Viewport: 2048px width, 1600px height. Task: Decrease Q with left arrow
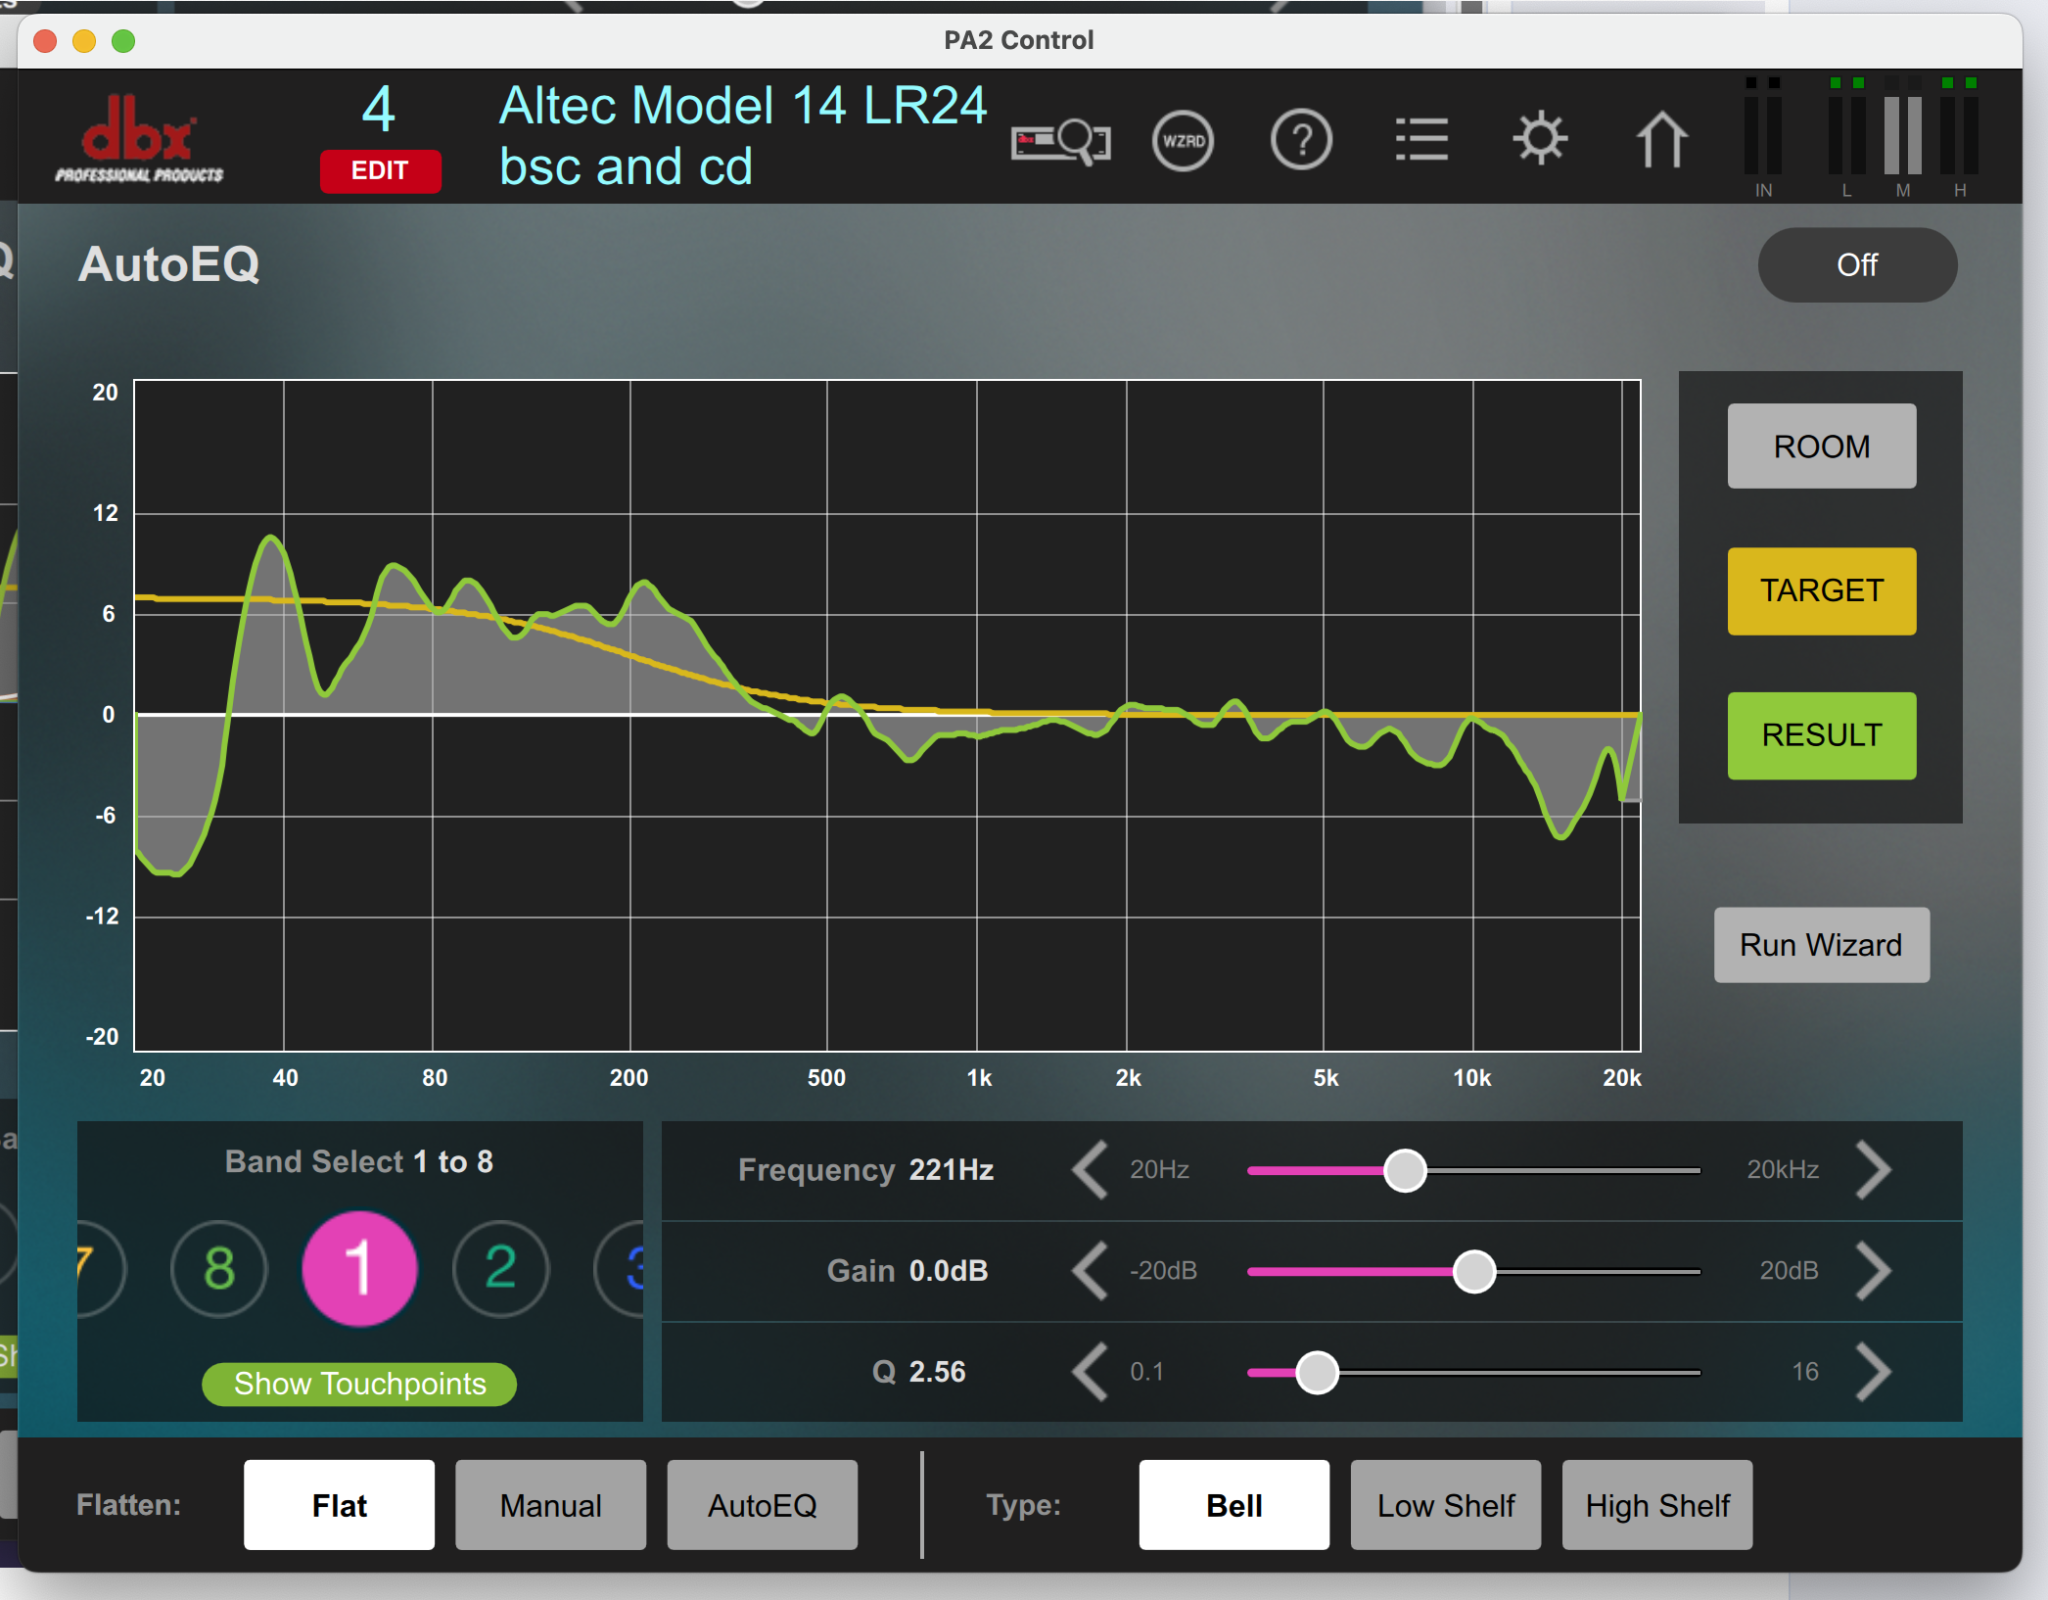(x=1090, y=1372)
